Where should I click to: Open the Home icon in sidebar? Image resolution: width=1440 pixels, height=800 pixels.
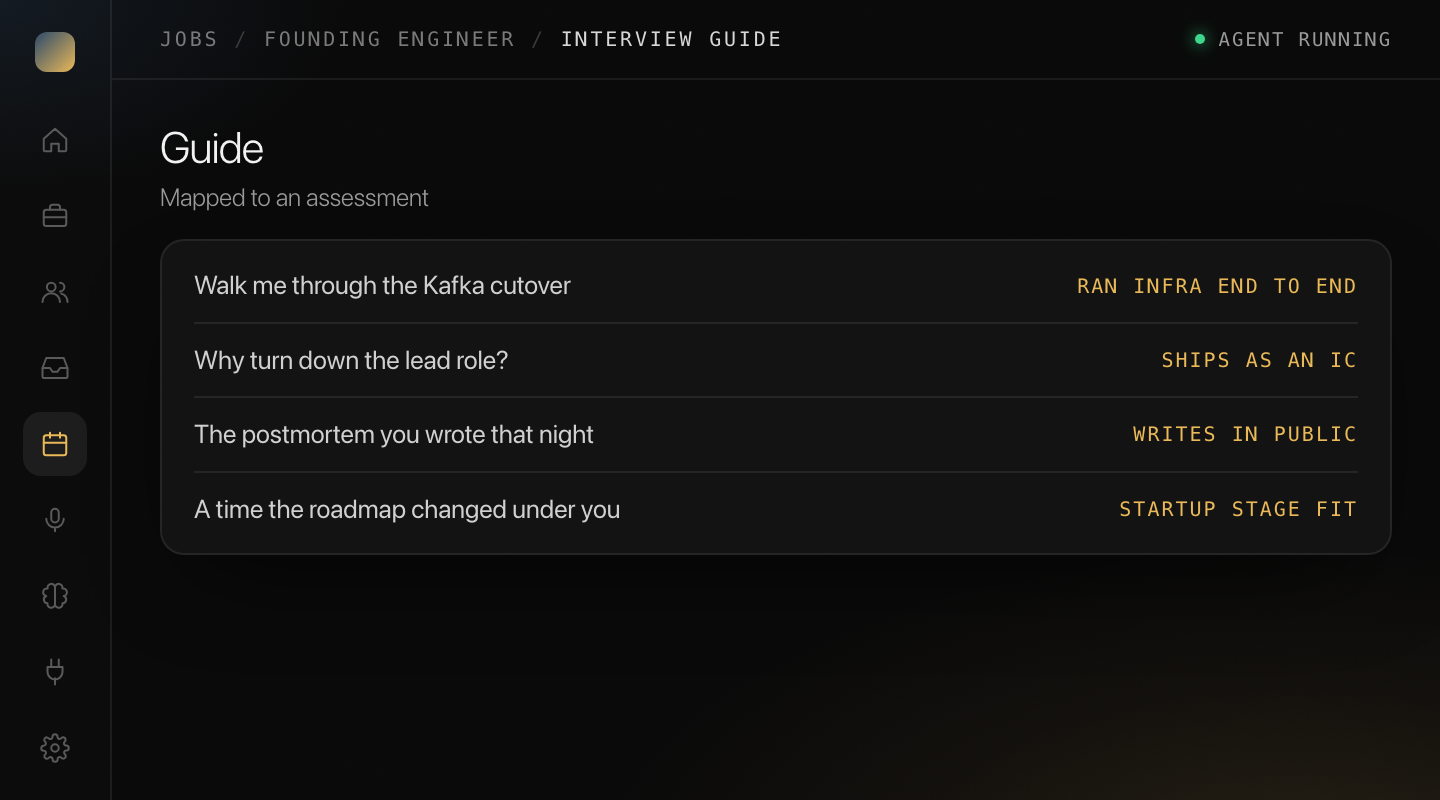tap(55, 140)
